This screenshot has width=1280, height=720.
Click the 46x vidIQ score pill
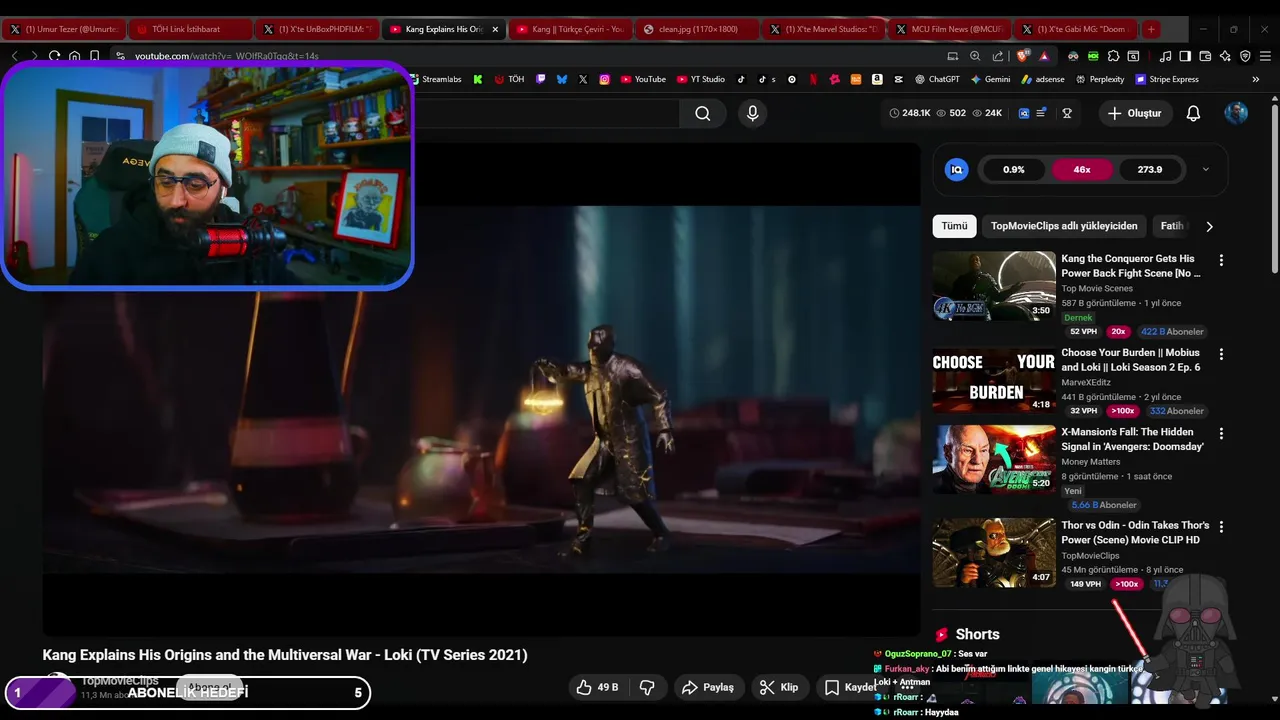[1082, 169]
